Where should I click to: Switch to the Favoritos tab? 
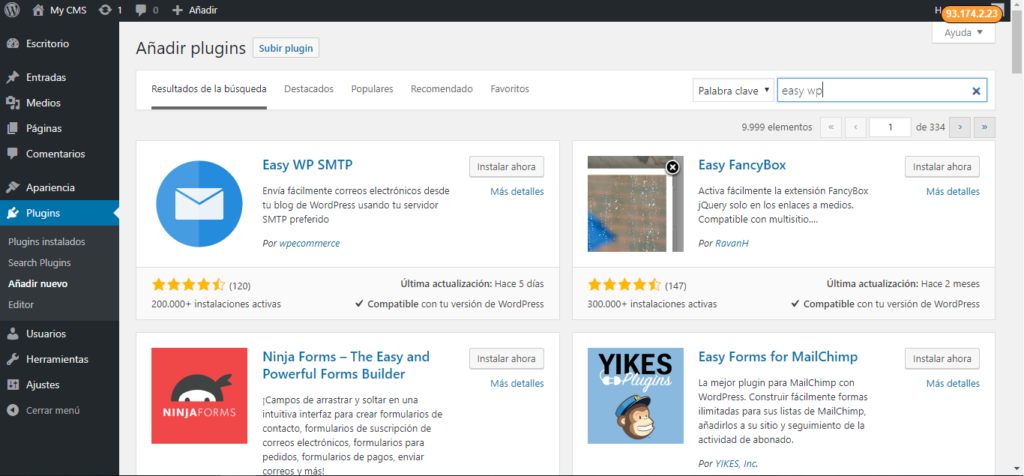(510, 89)
